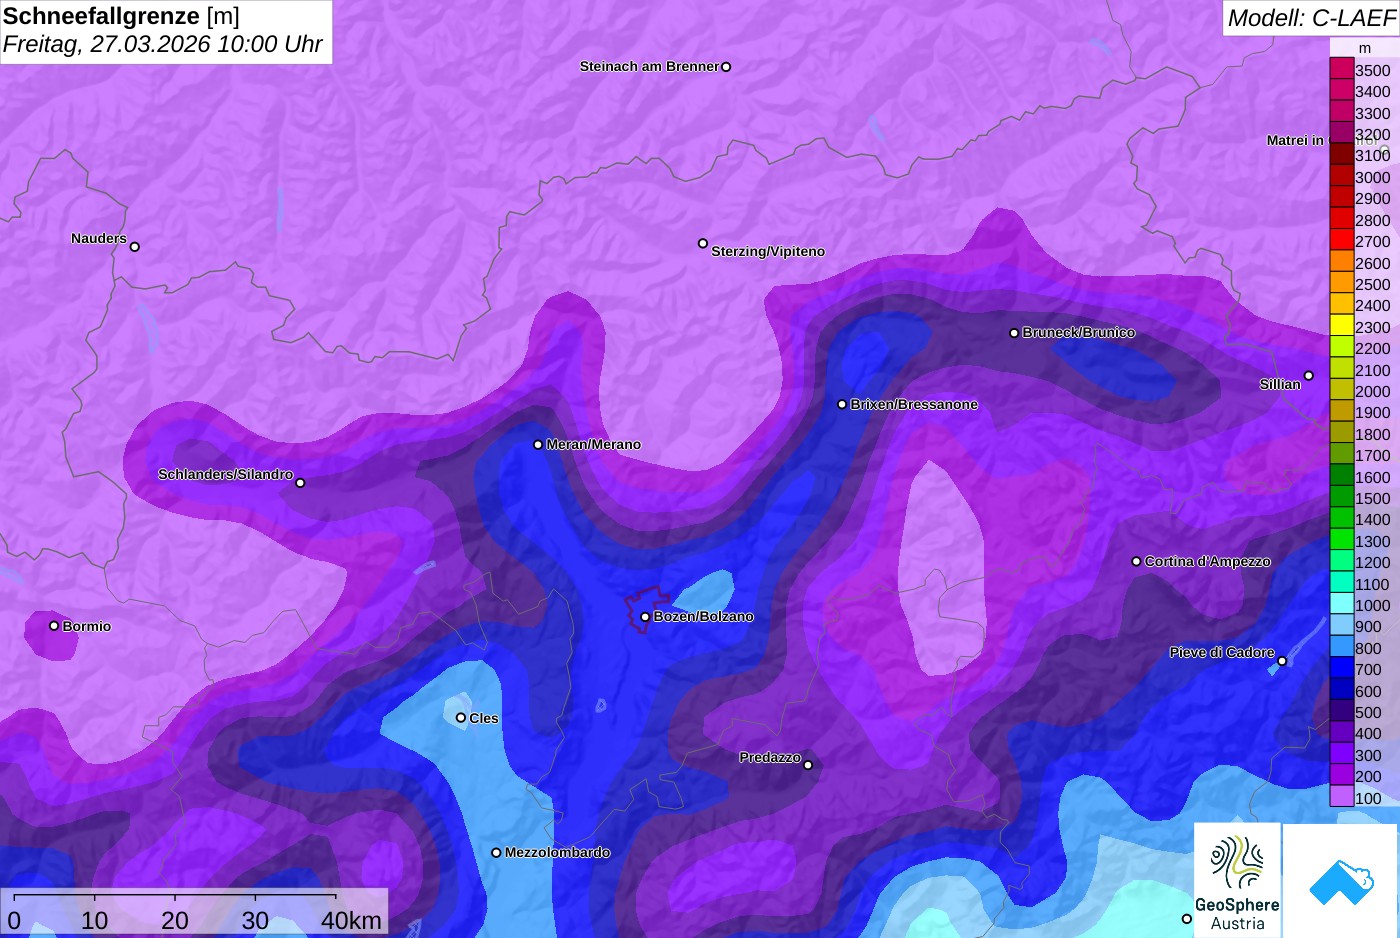Select the Cortina d'Ampezzo marker
The image size is (1400, 938).
click(1136, 562)
